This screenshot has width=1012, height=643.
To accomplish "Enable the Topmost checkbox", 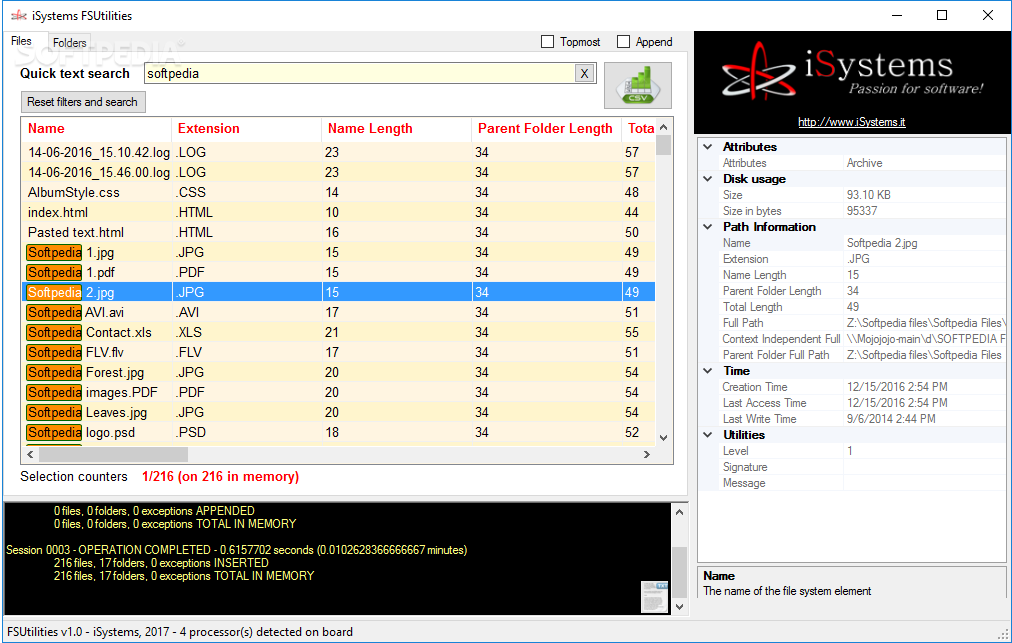I will 547,42.
